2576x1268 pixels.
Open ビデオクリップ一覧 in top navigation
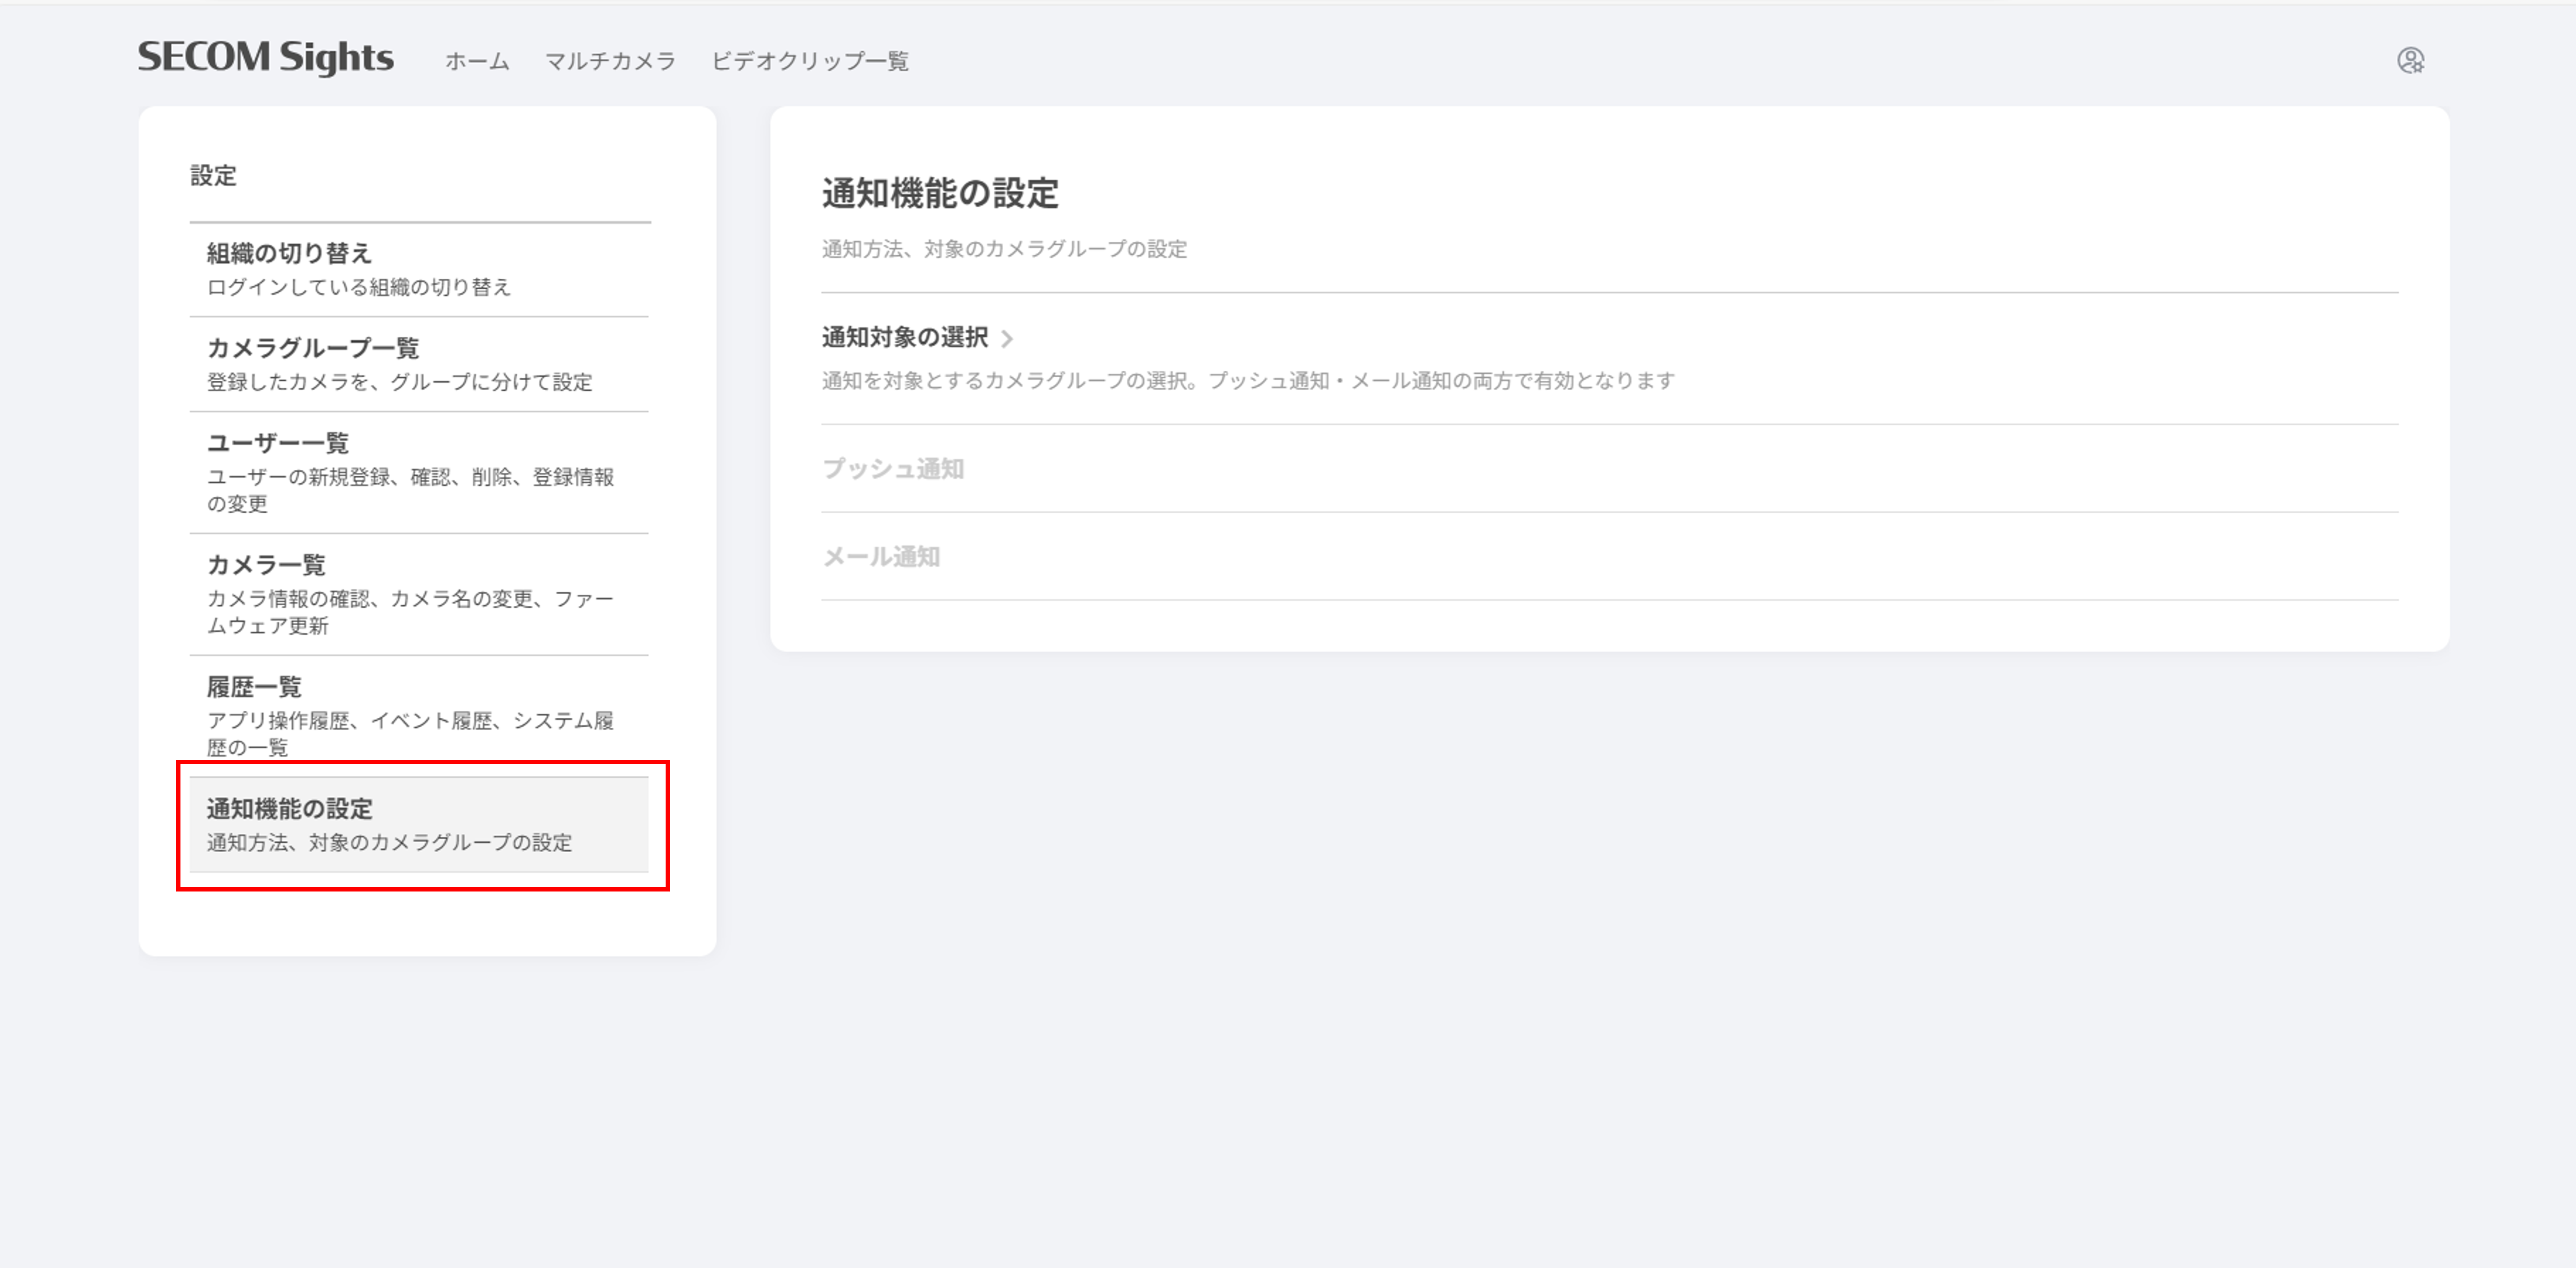[810, 61]
